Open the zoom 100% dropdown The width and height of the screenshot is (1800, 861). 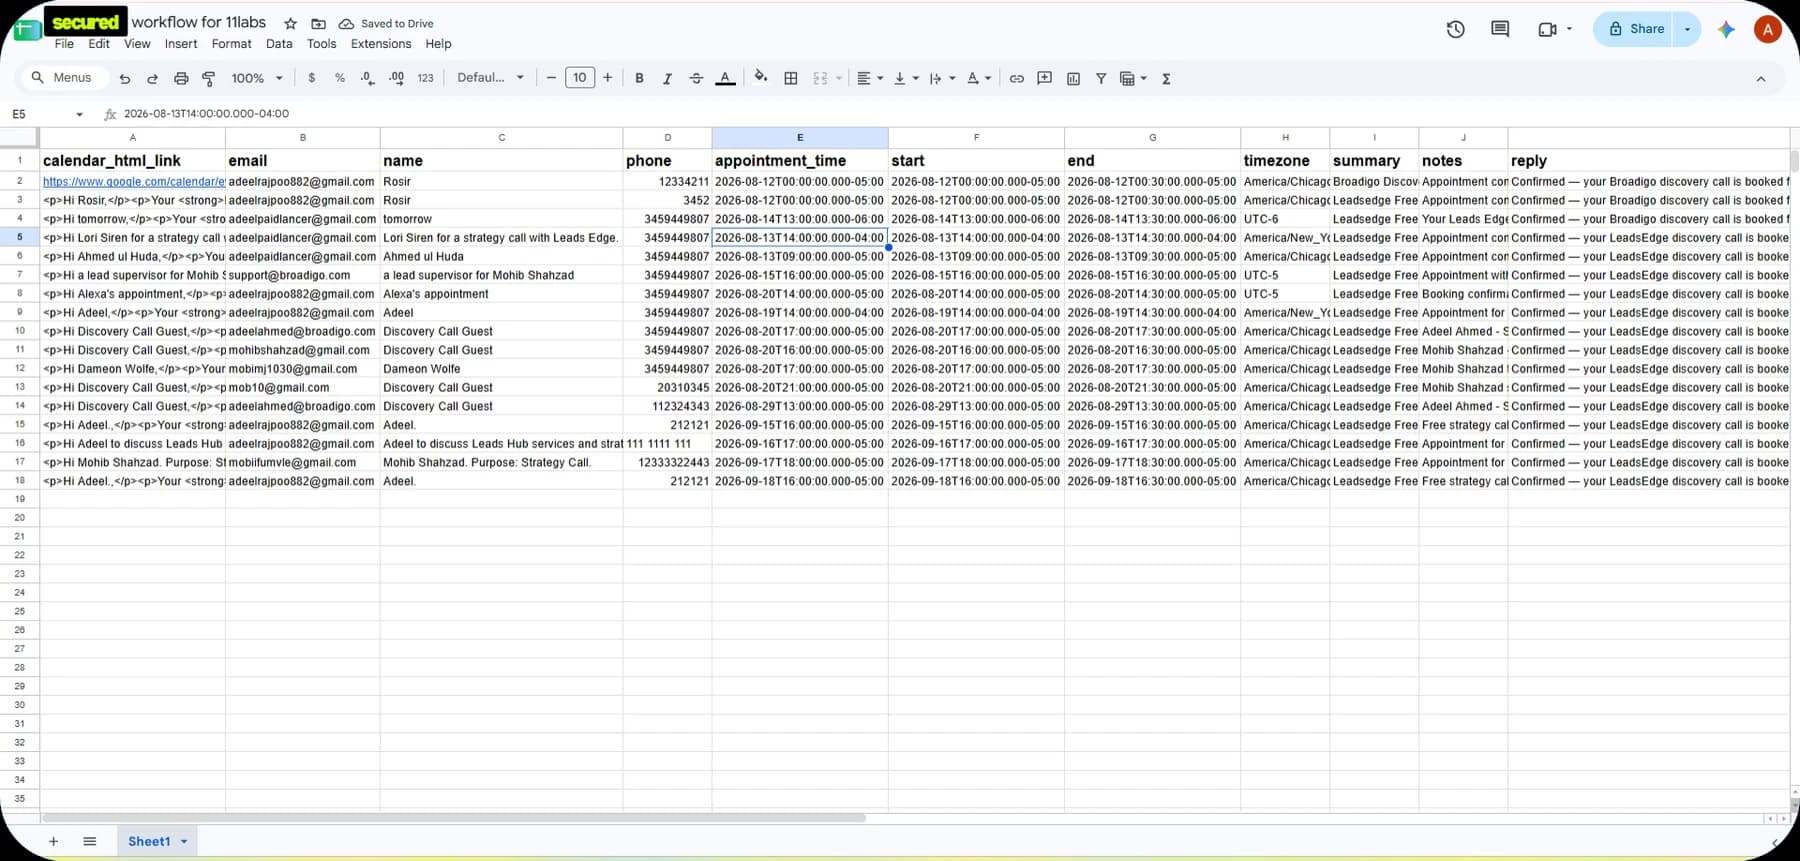(x=258, y=78)
